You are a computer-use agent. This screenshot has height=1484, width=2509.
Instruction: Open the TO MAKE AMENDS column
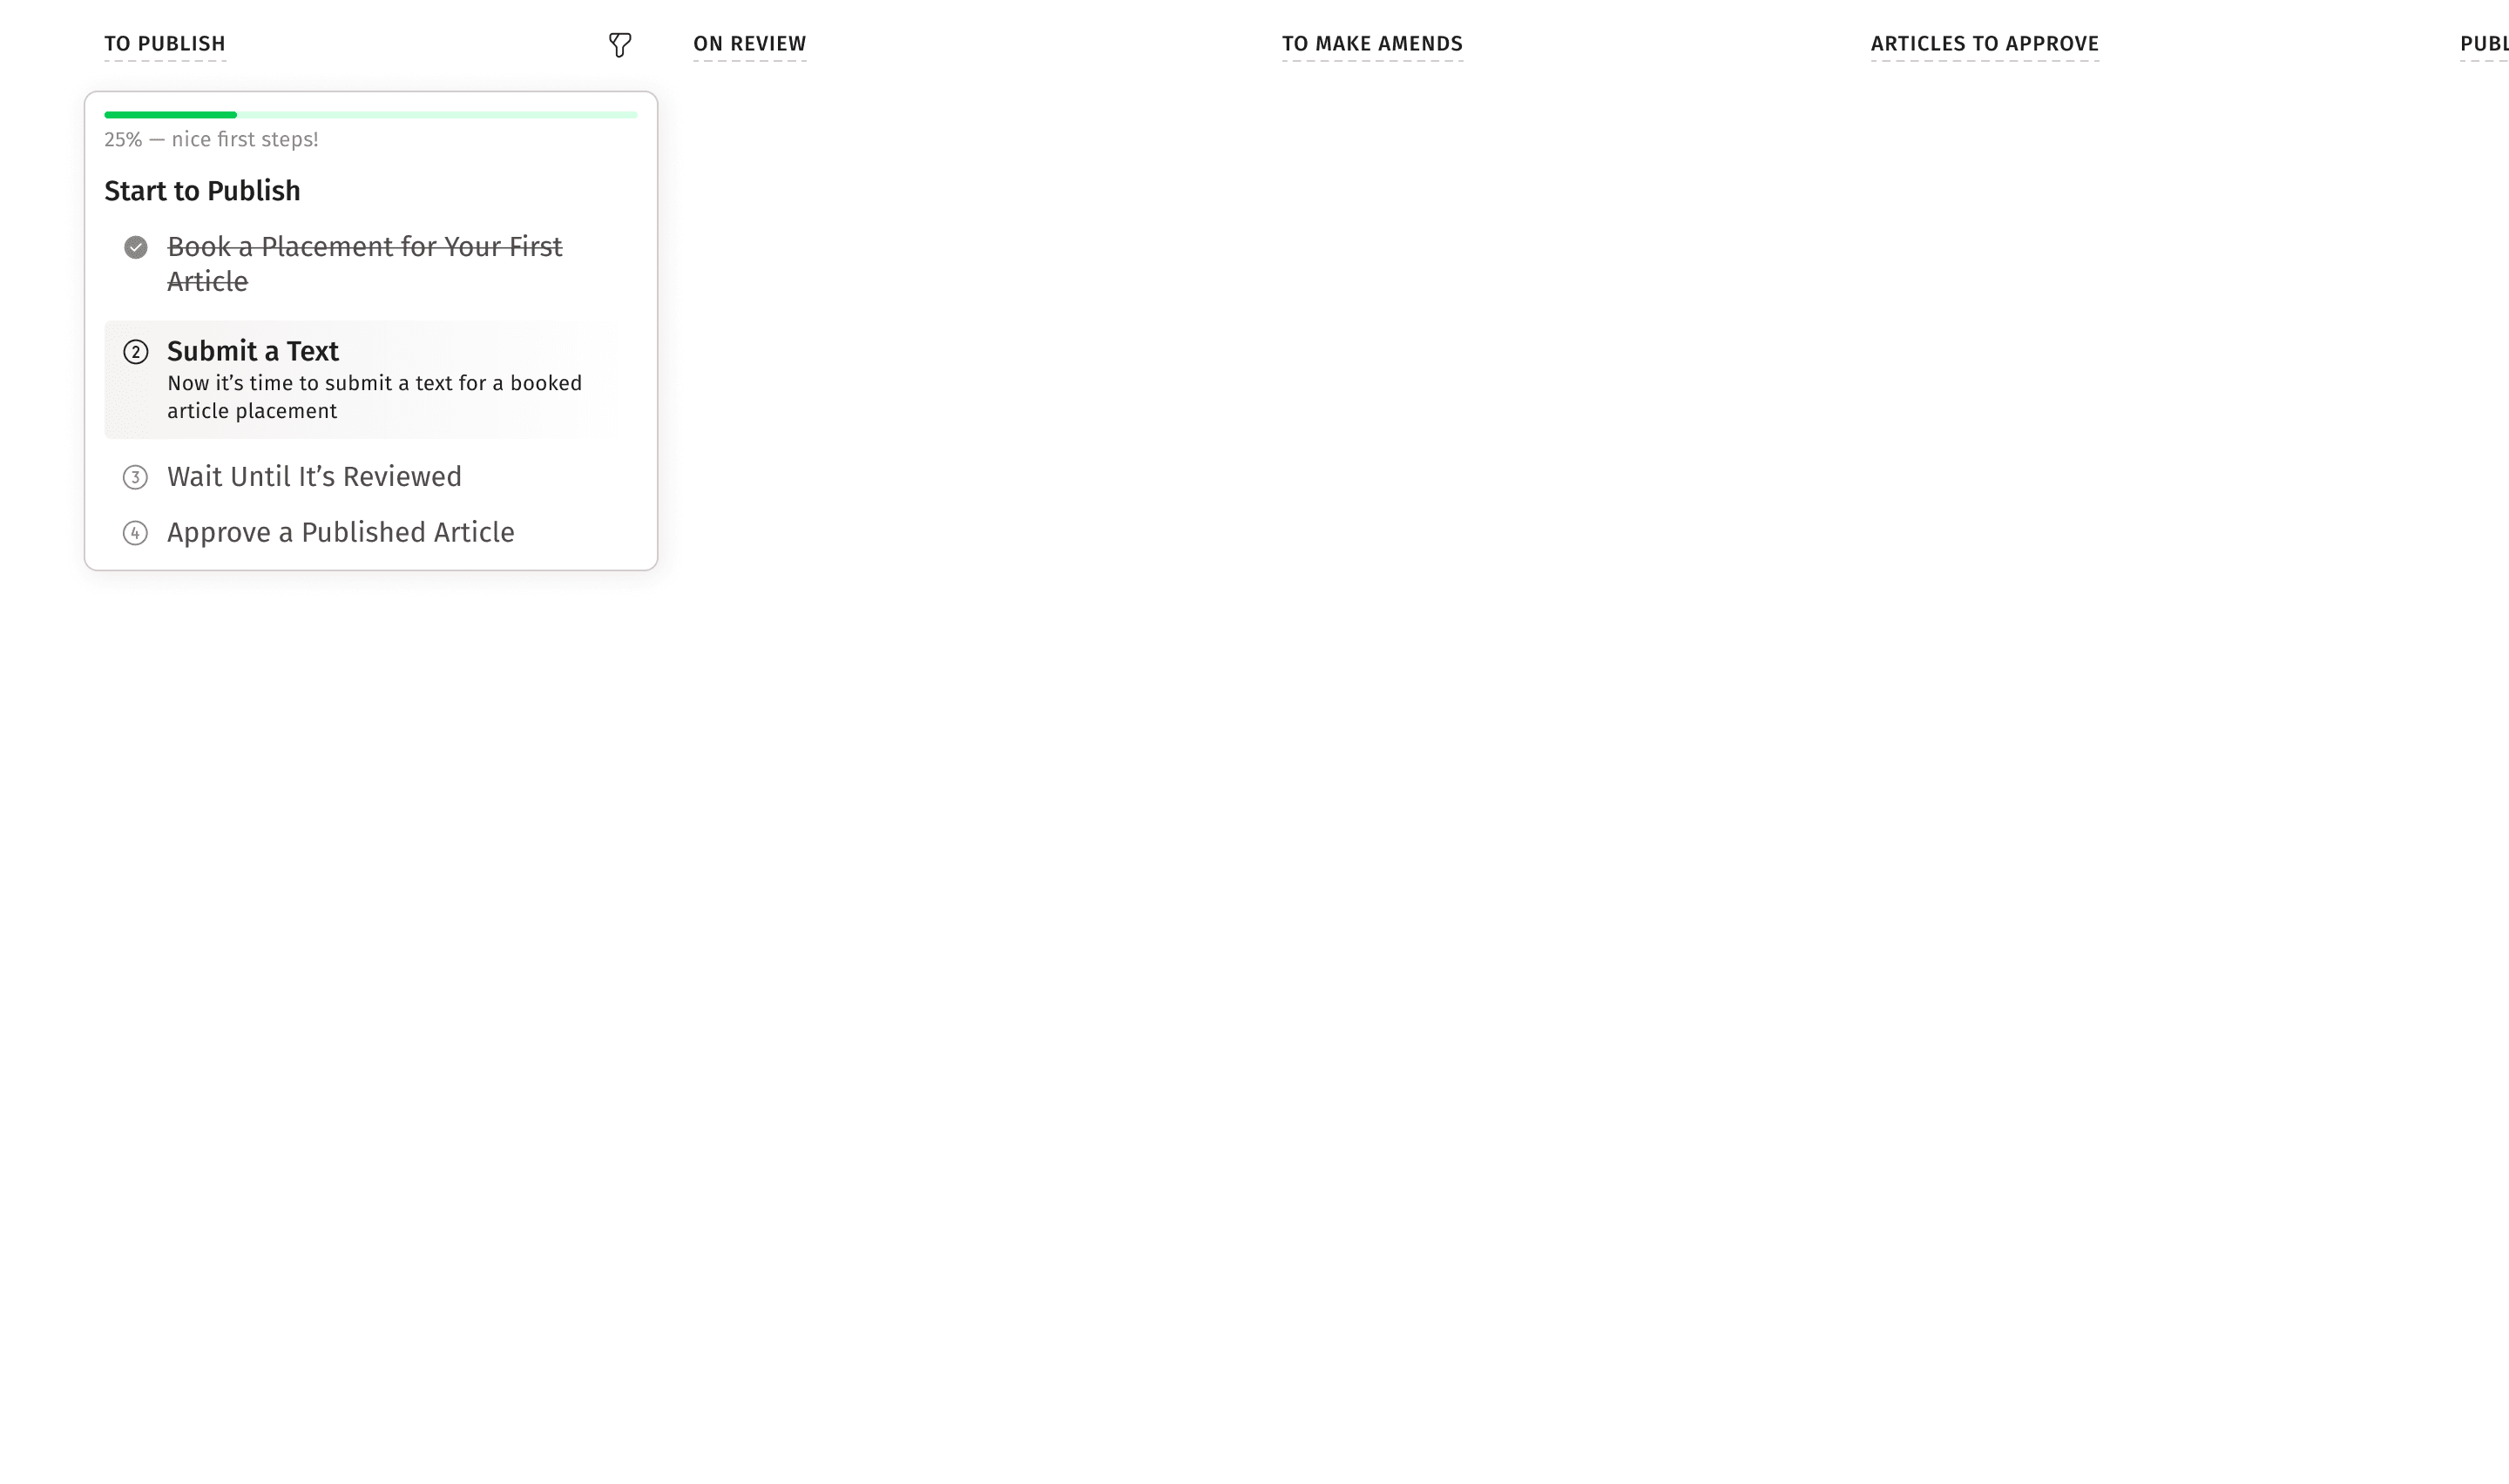(1372, 44)
